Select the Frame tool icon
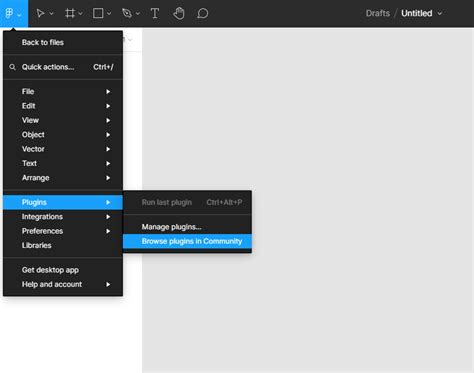The height and width of the screenshot is (373, 474). pos(70,13)
